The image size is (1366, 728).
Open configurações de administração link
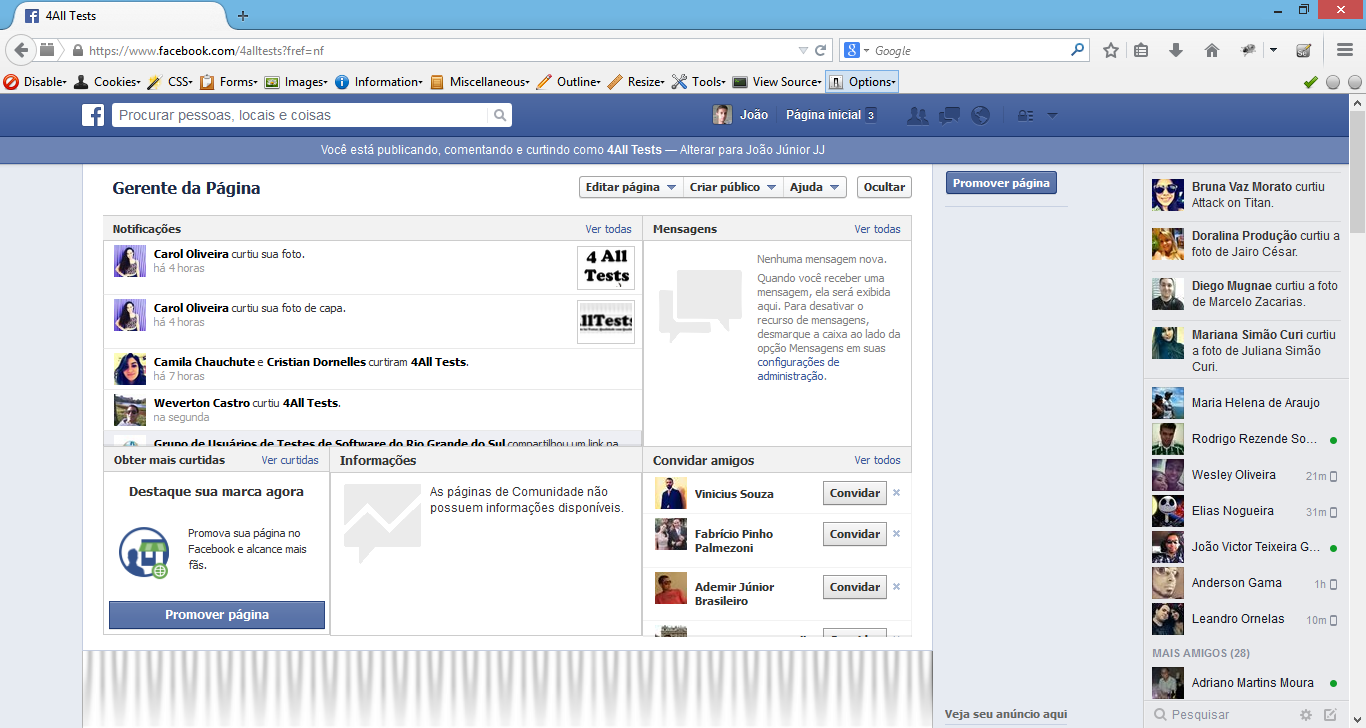point(798,369)
